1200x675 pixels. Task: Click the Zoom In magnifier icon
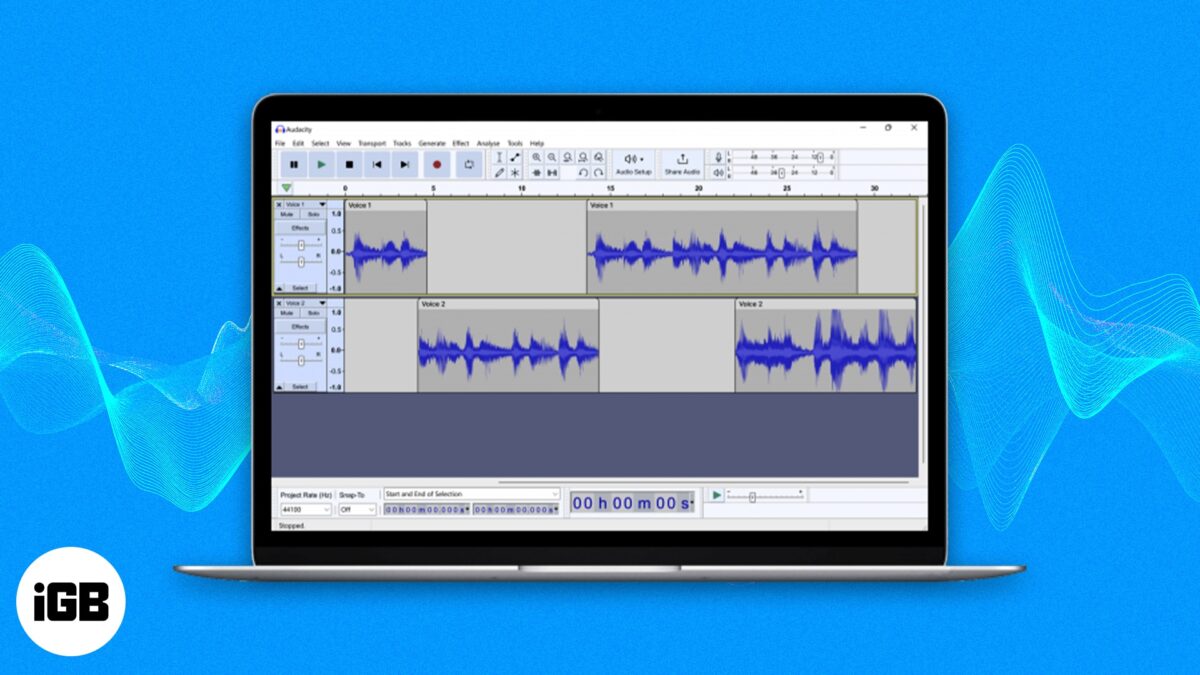pyautogui.click(x=536, y=158)
